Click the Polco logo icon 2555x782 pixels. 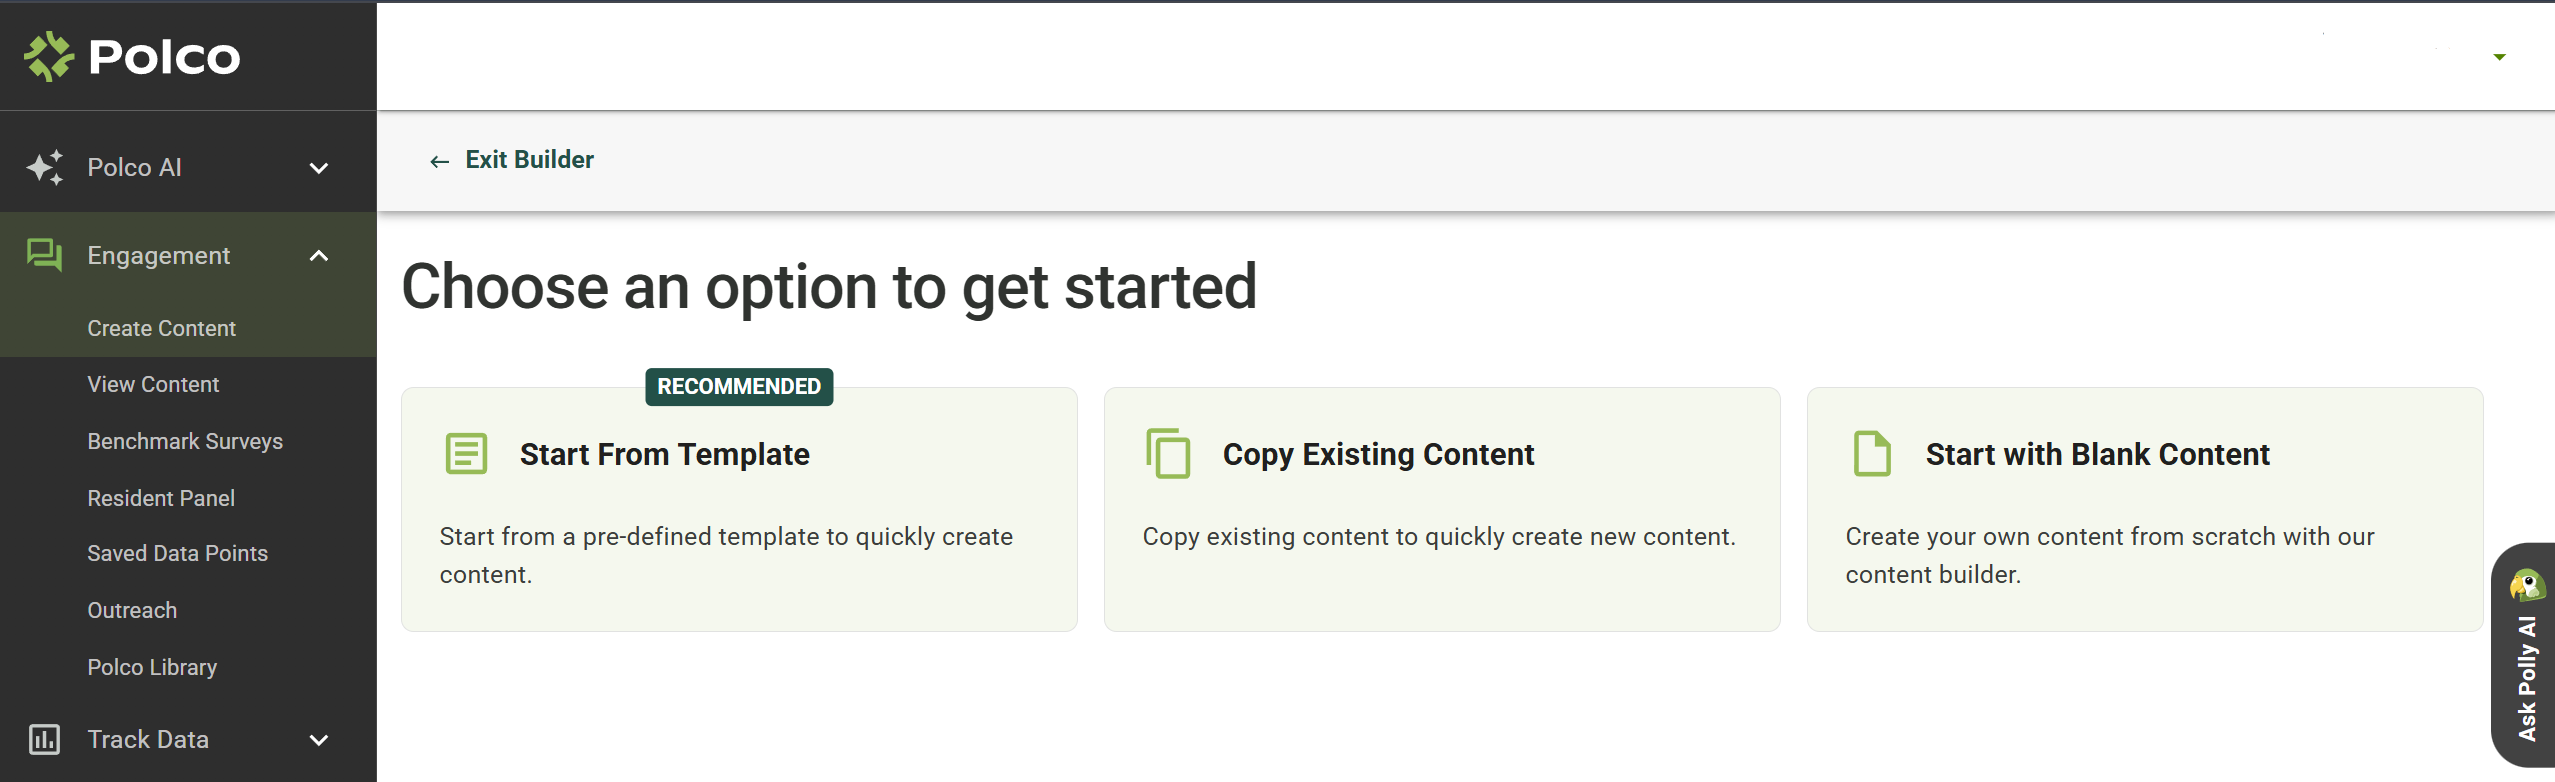(x=49, y=56)
